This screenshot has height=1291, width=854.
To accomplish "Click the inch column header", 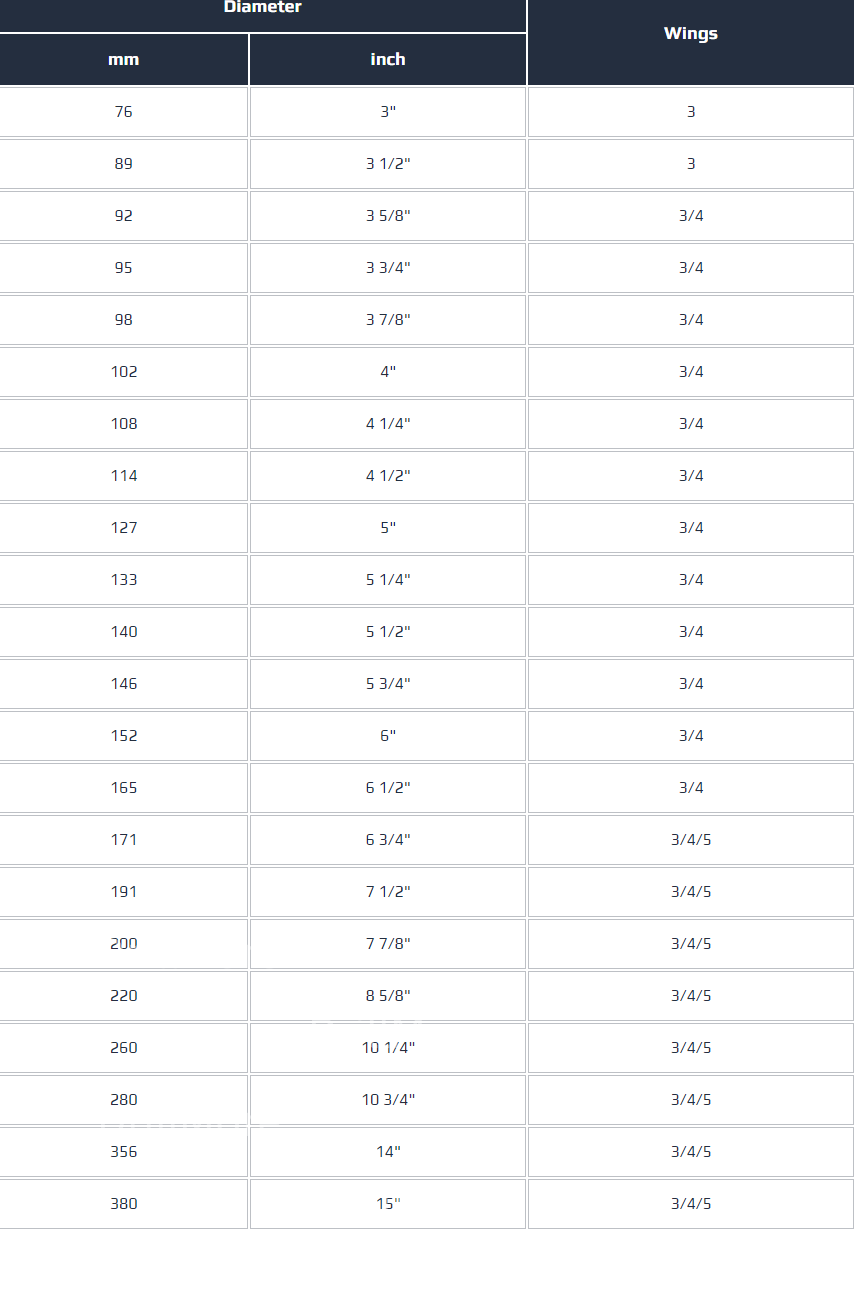I will [388, 60].
